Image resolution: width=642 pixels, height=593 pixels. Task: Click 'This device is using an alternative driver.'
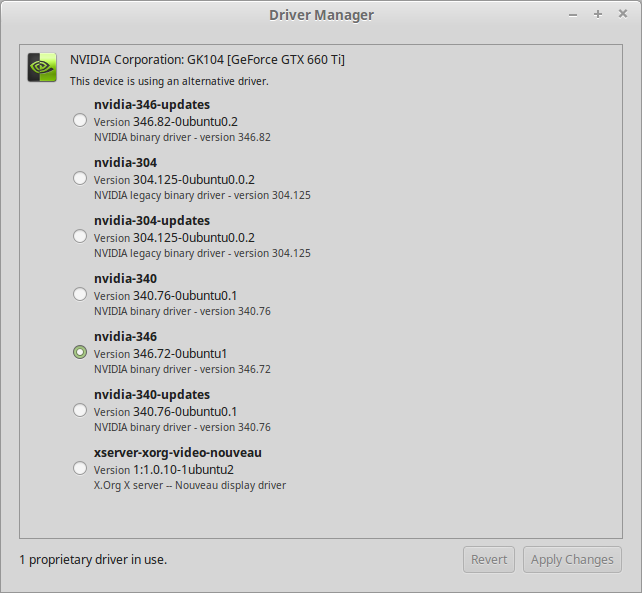tap(169, 81)
